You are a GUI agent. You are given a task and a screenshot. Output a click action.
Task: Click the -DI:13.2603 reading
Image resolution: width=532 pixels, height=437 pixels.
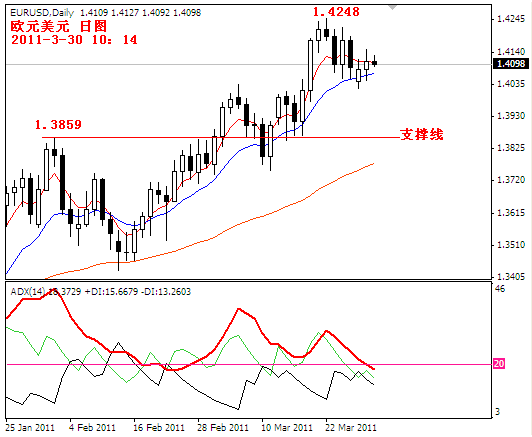click(x=166, y=291)
